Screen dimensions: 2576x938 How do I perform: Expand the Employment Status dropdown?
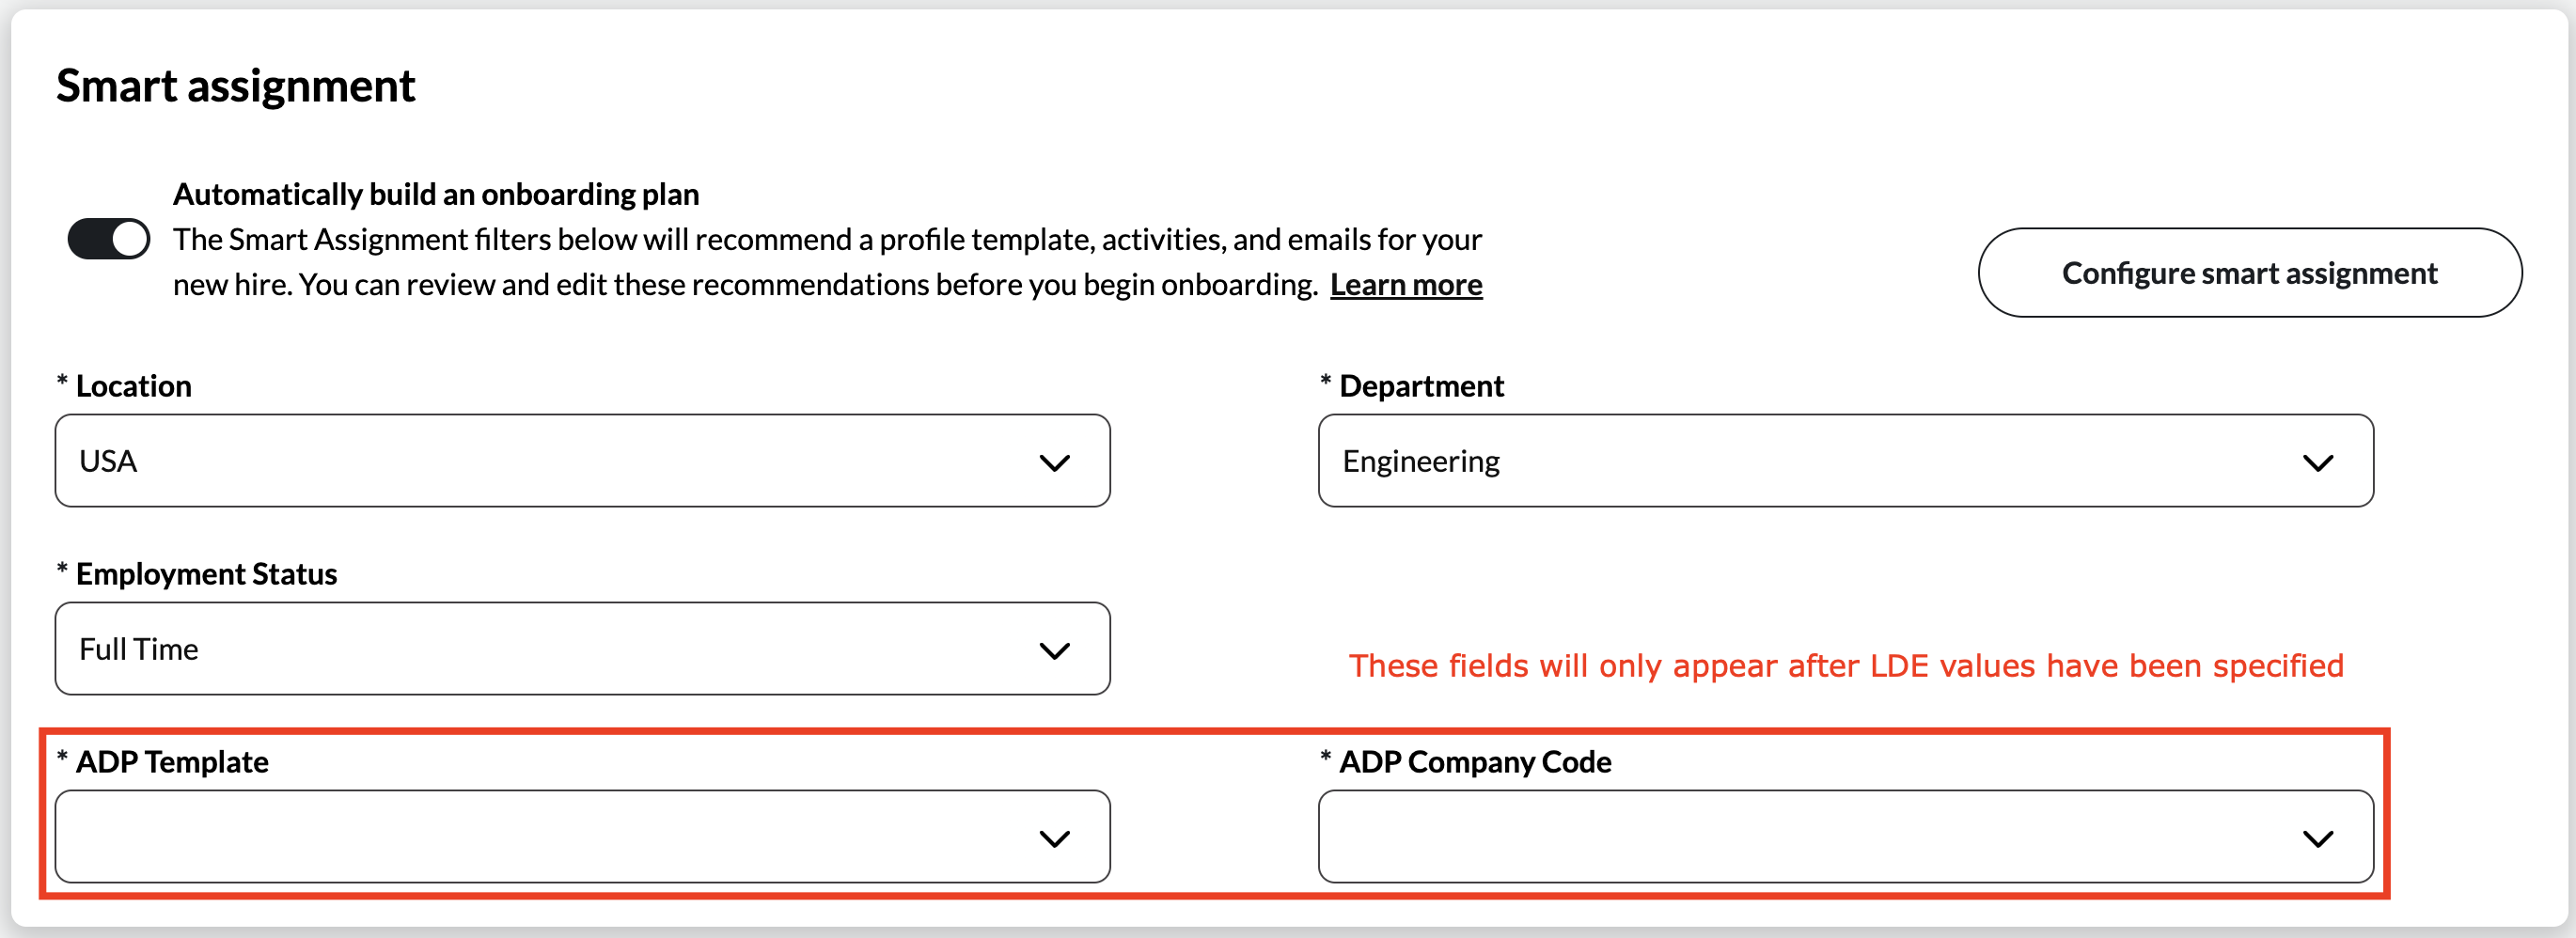(x=582, y=649)
